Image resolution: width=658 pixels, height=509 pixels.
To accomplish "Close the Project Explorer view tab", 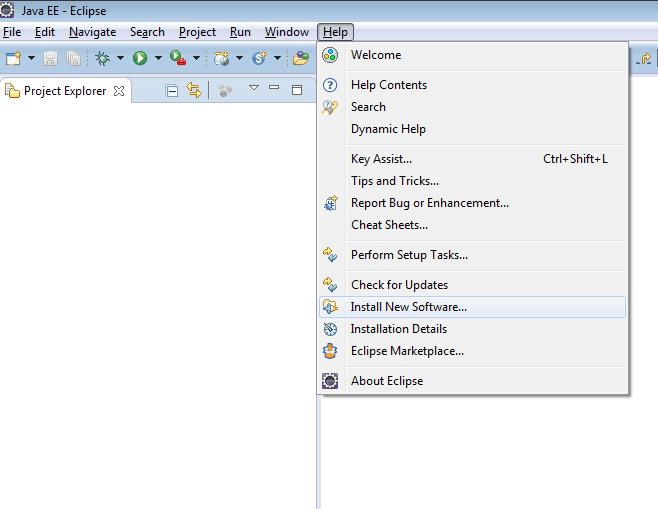I will [x=119, y=91].
